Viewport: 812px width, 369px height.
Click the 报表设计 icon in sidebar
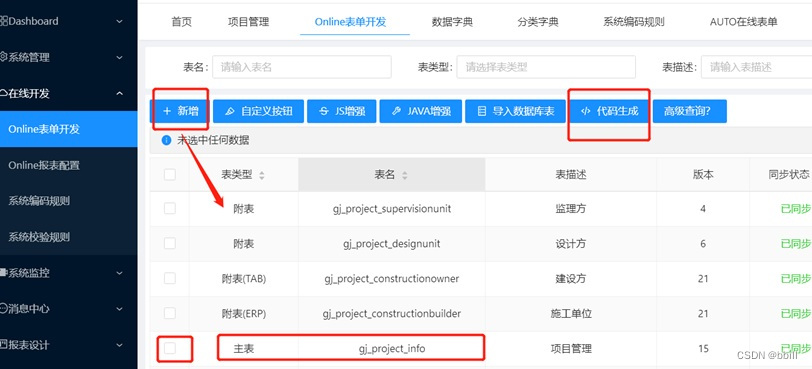4,345
